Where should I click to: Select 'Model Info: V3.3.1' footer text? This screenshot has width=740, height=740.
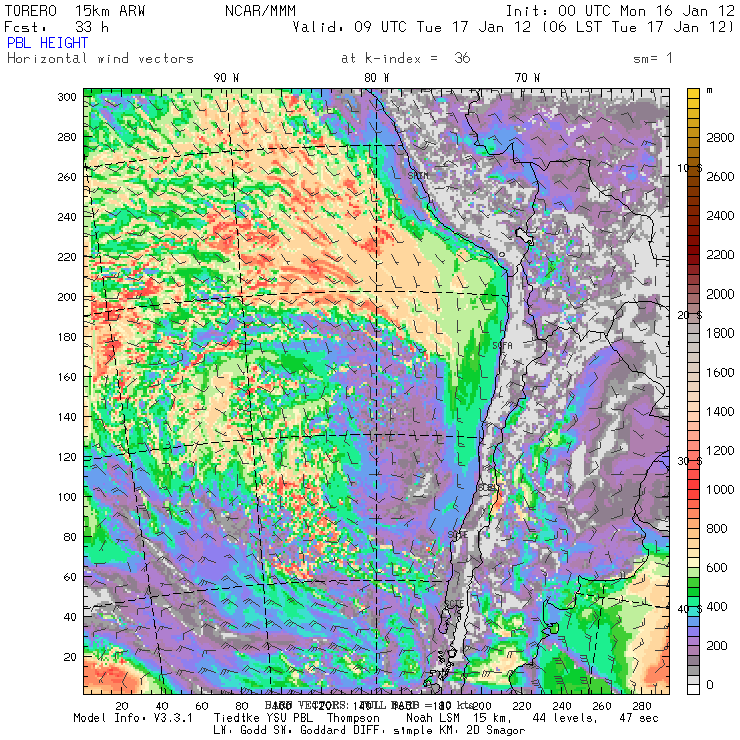pos(133,718)
